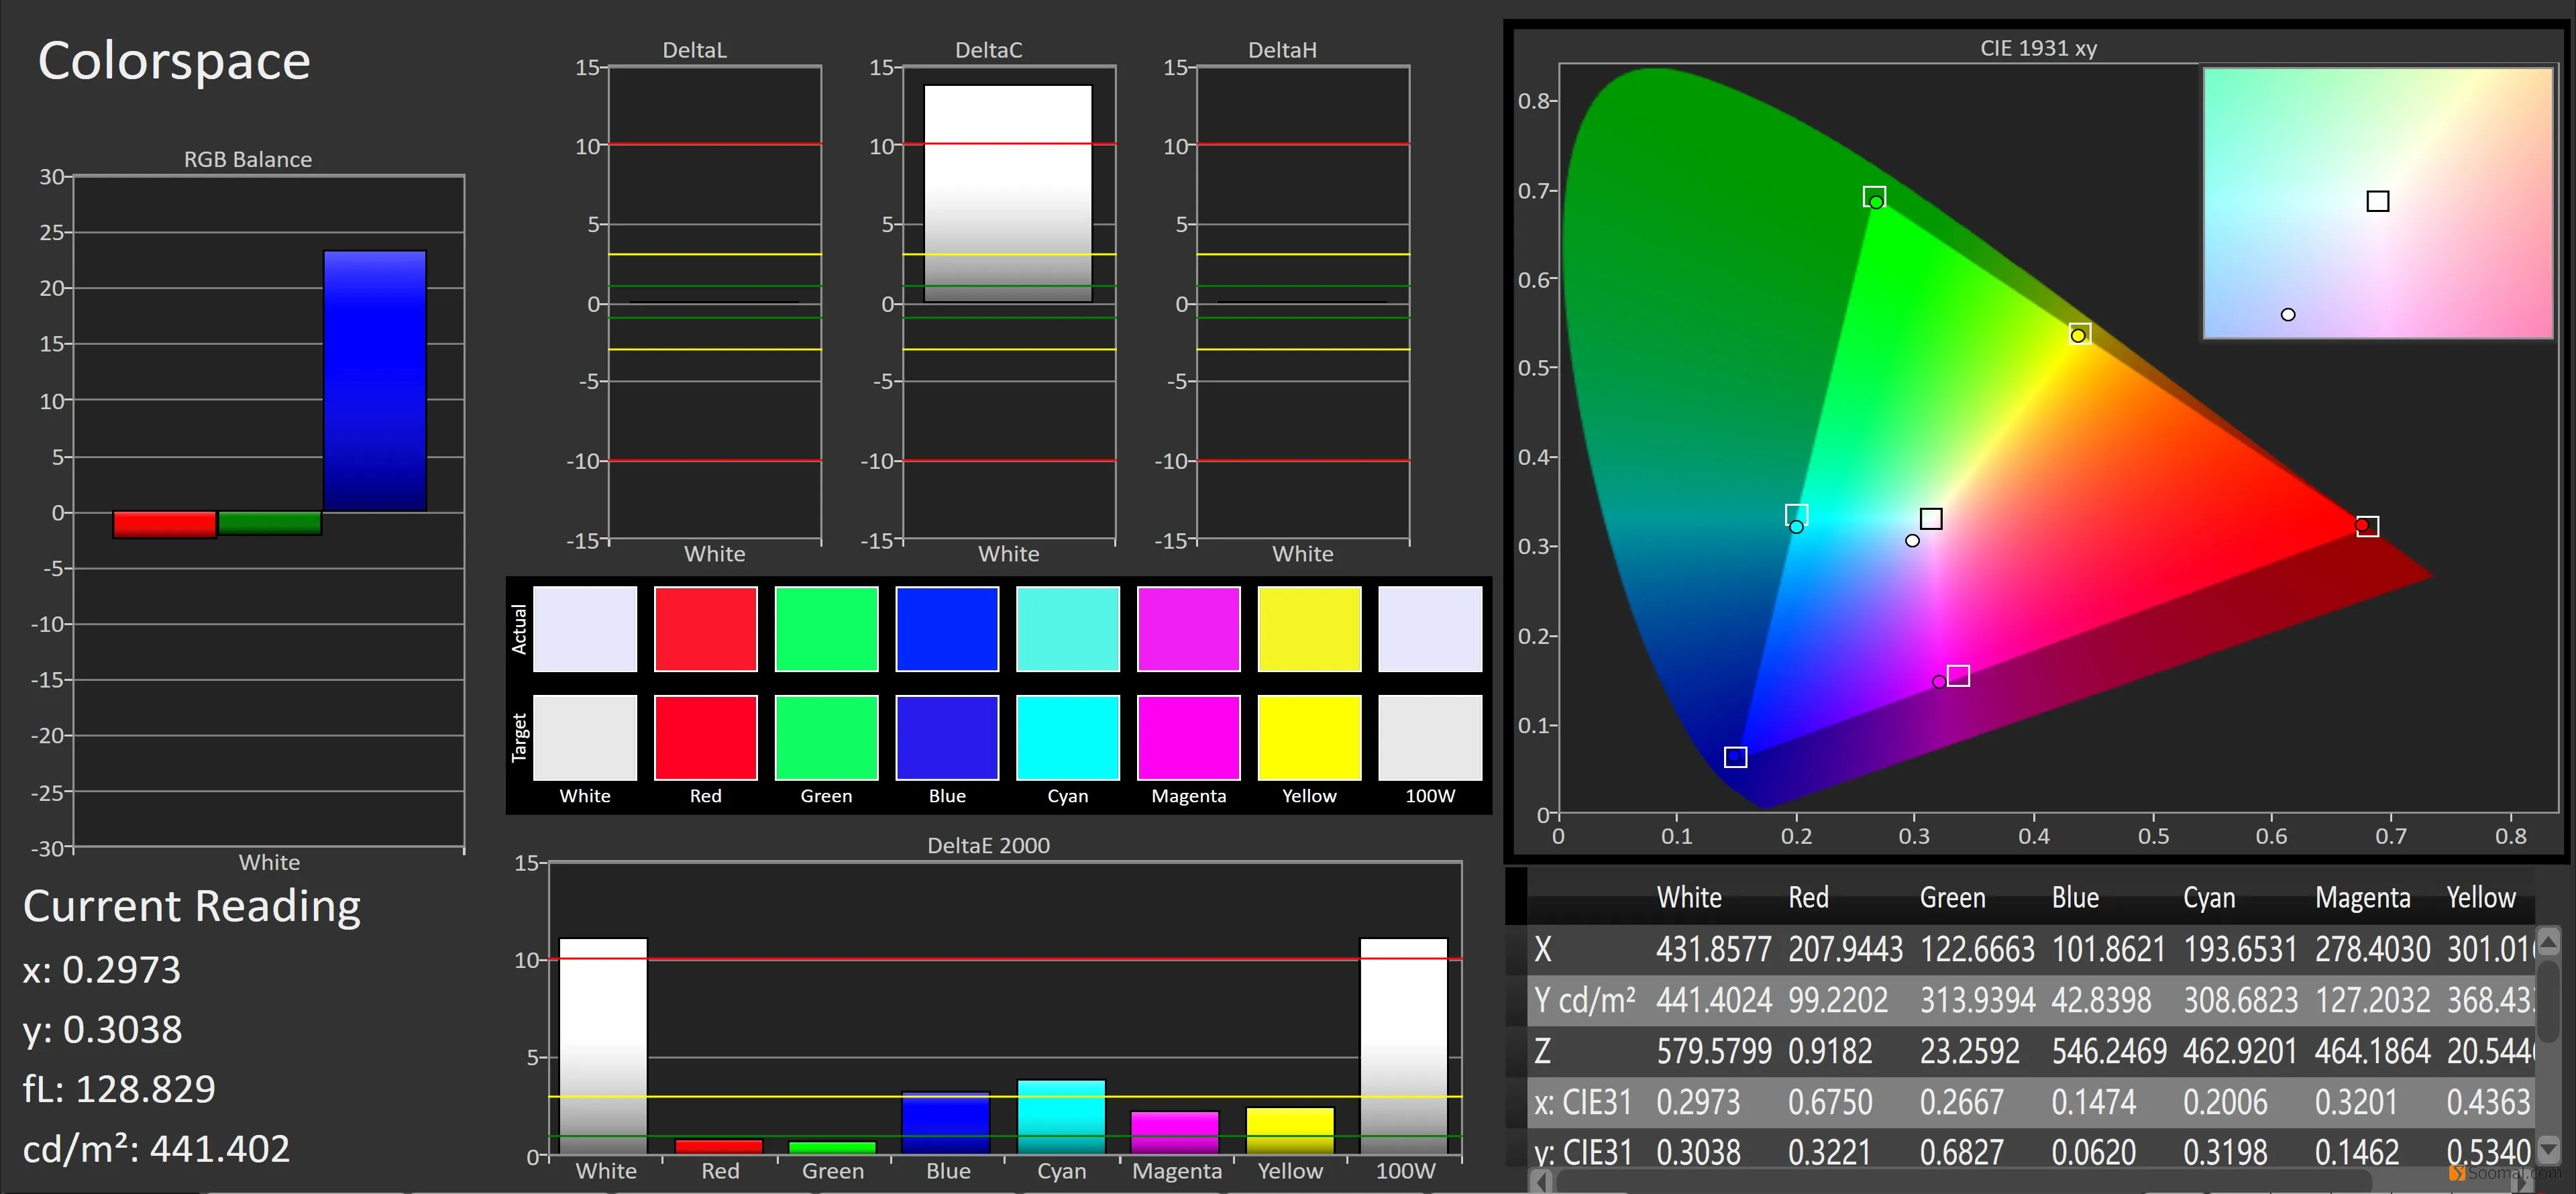Click the Yellow bar in DeltaE 2000 chart
The image size is (2576, 1194).
tap(1290, 1131)
